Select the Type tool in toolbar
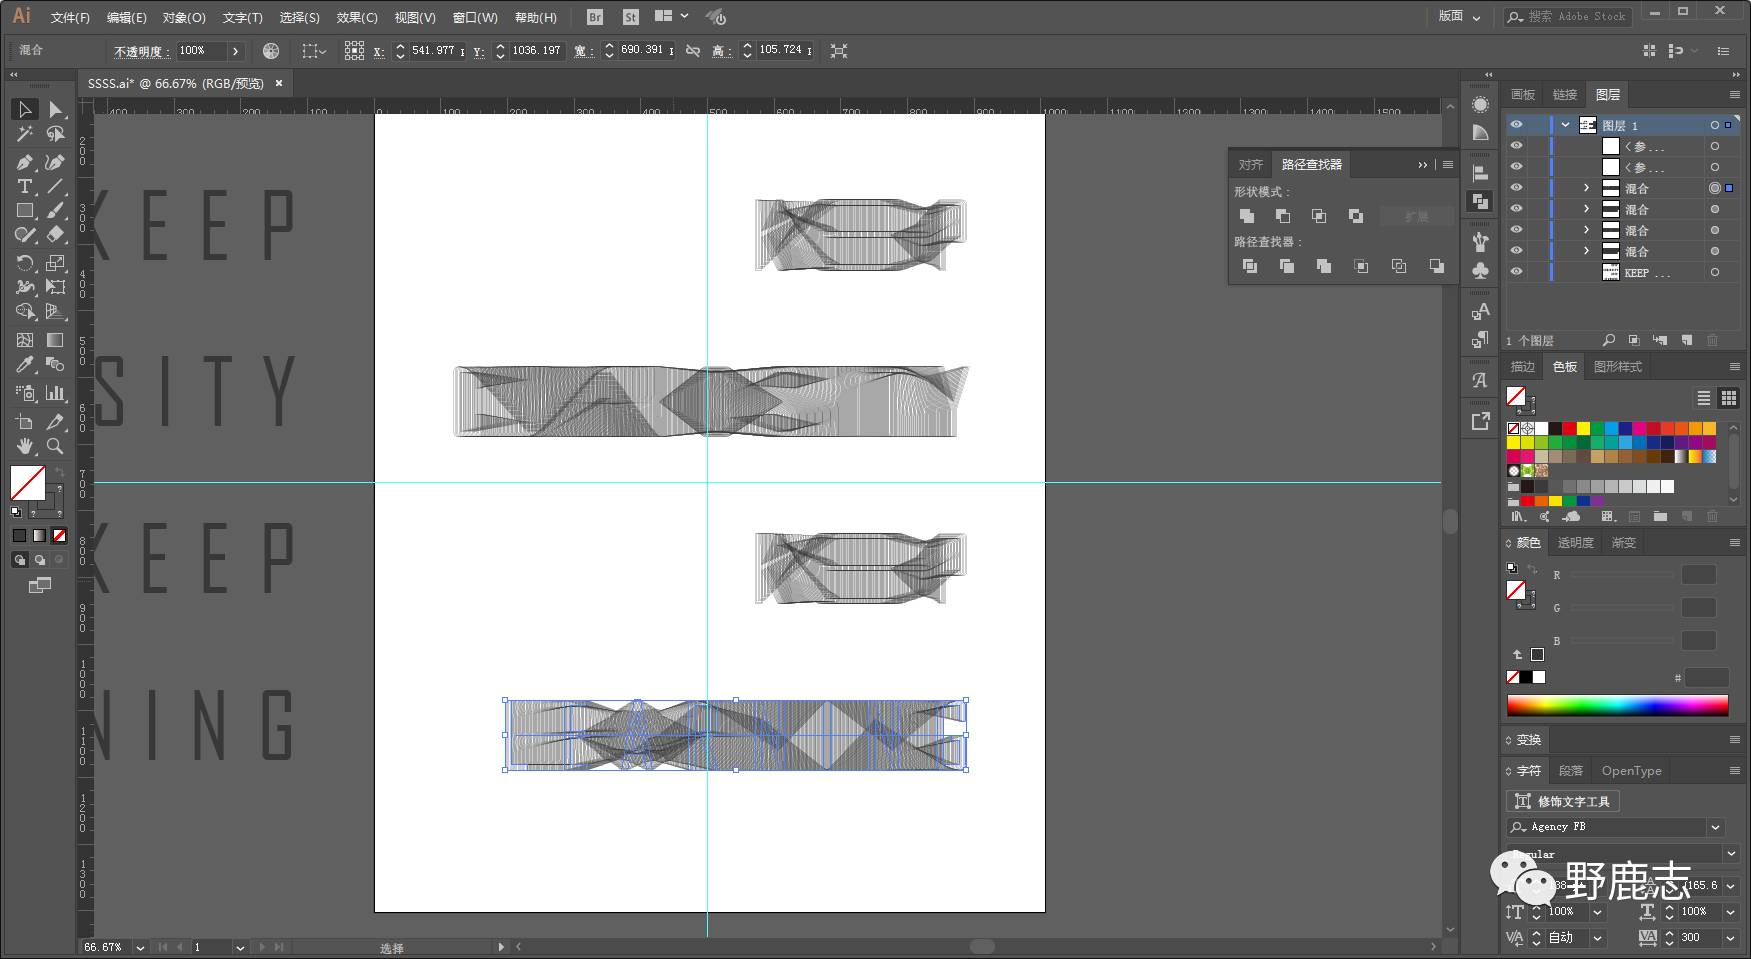 [25, 187]
